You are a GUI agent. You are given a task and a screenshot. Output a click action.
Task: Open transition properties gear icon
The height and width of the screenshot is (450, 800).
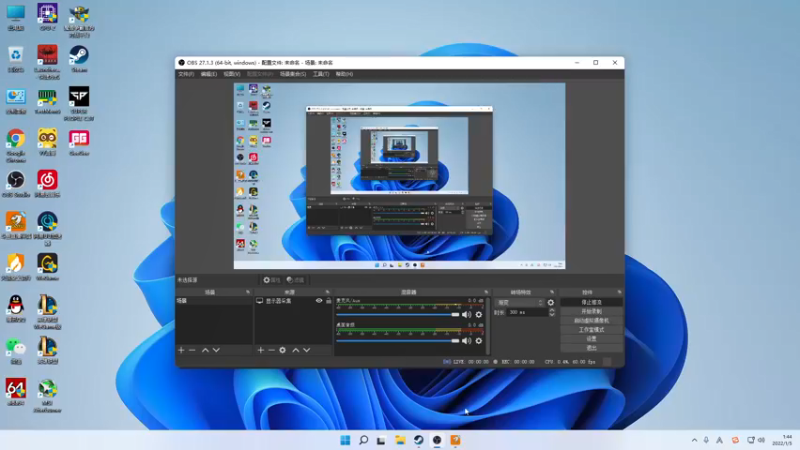tap(550, 302)
